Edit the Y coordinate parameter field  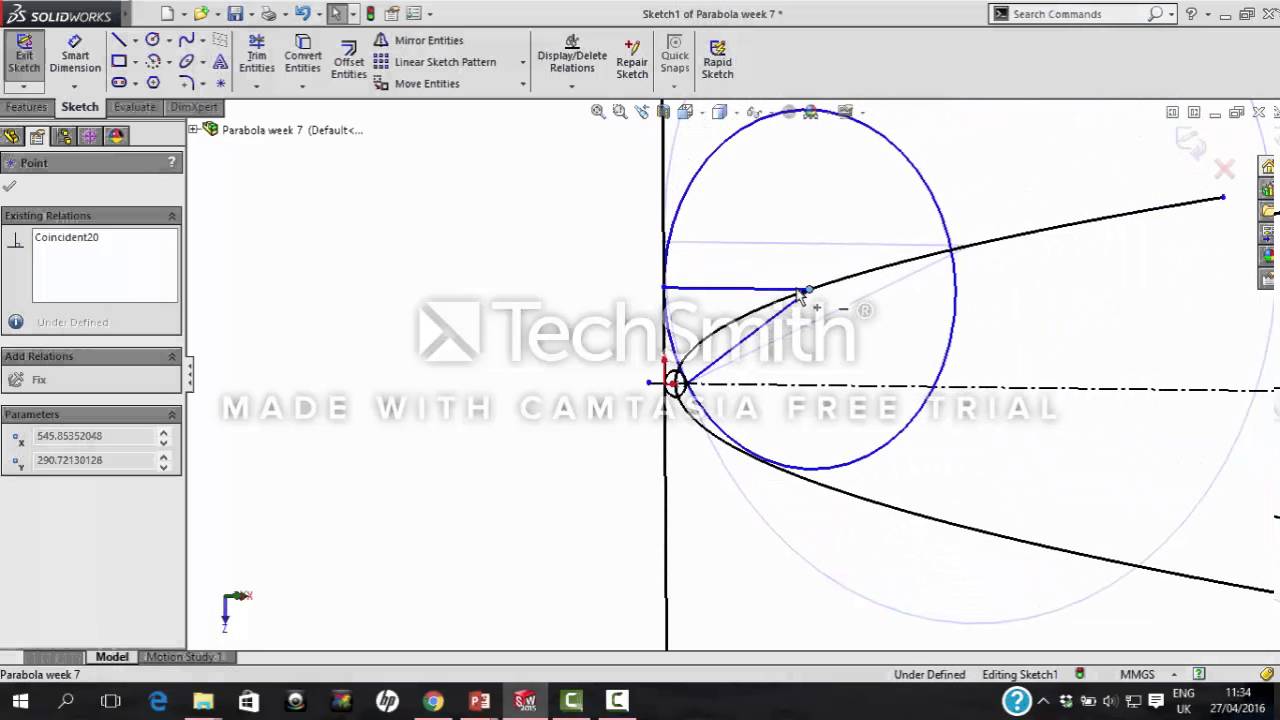[94, 460]
